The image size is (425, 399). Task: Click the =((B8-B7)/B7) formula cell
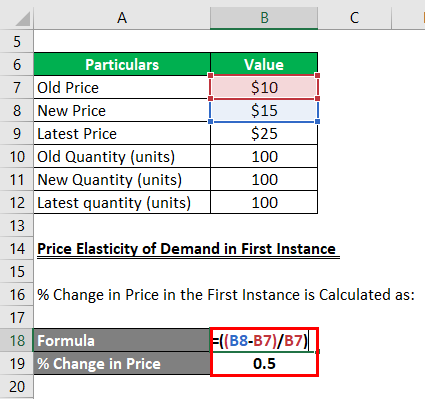pos(264,340)
